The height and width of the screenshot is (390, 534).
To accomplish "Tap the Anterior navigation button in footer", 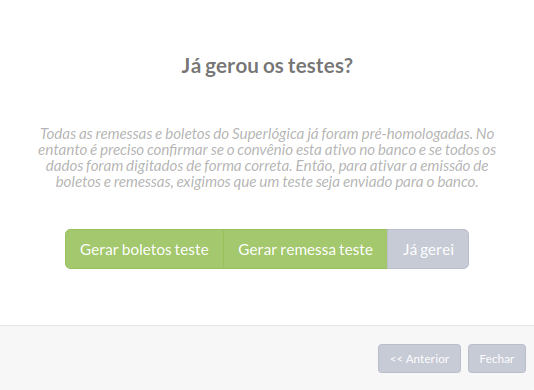I will tap(419, 358).
